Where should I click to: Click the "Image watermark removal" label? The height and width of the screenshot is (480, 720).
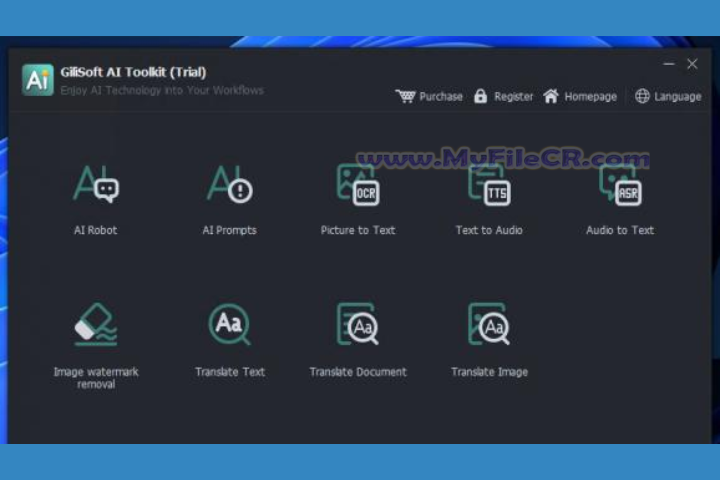point(96,378)
